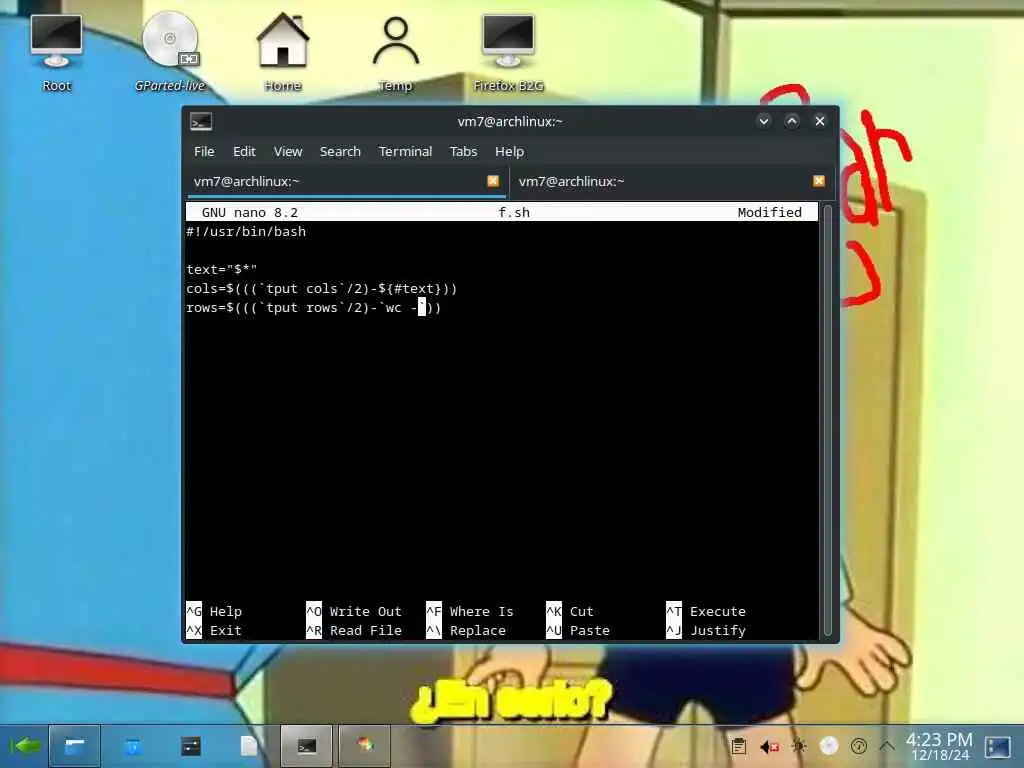Minimize the terminal with the down chevron
1024x768 pixels.
tap(763, 121)
